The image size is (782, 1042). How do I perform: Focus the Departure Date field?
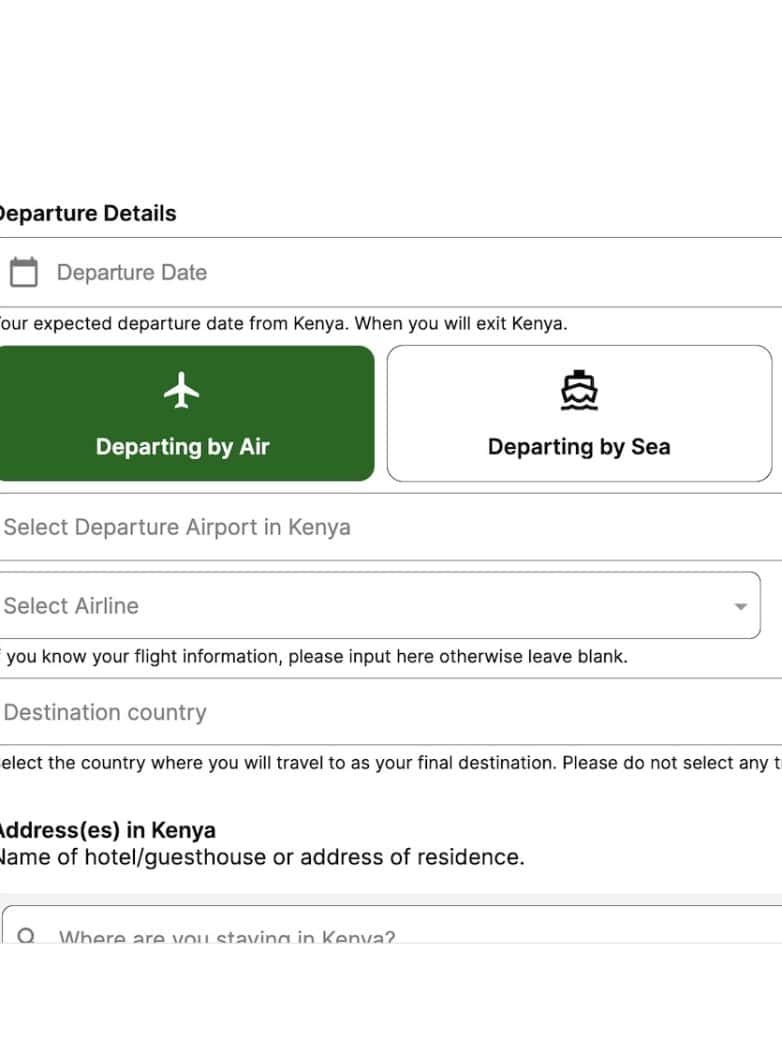400,272
